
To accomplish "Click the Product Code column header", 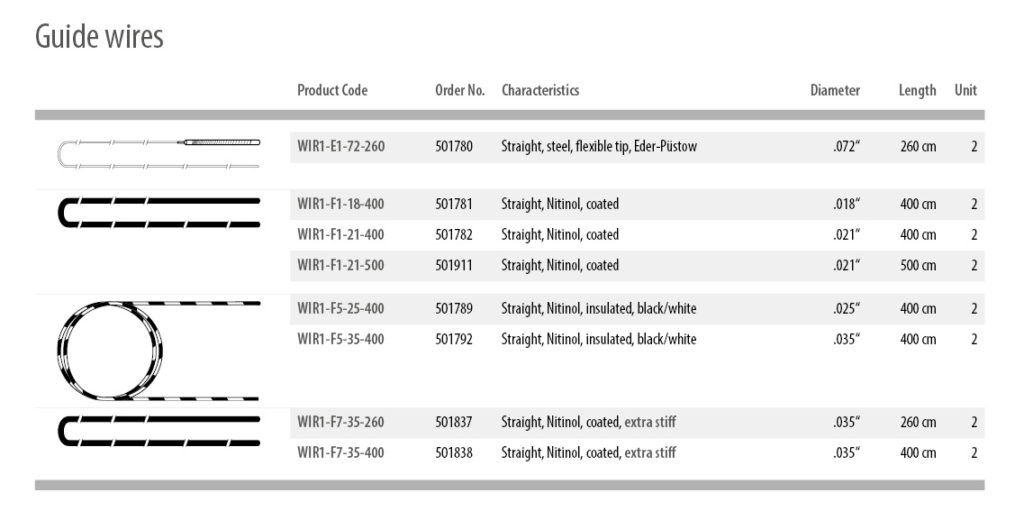I will [332, 90].
